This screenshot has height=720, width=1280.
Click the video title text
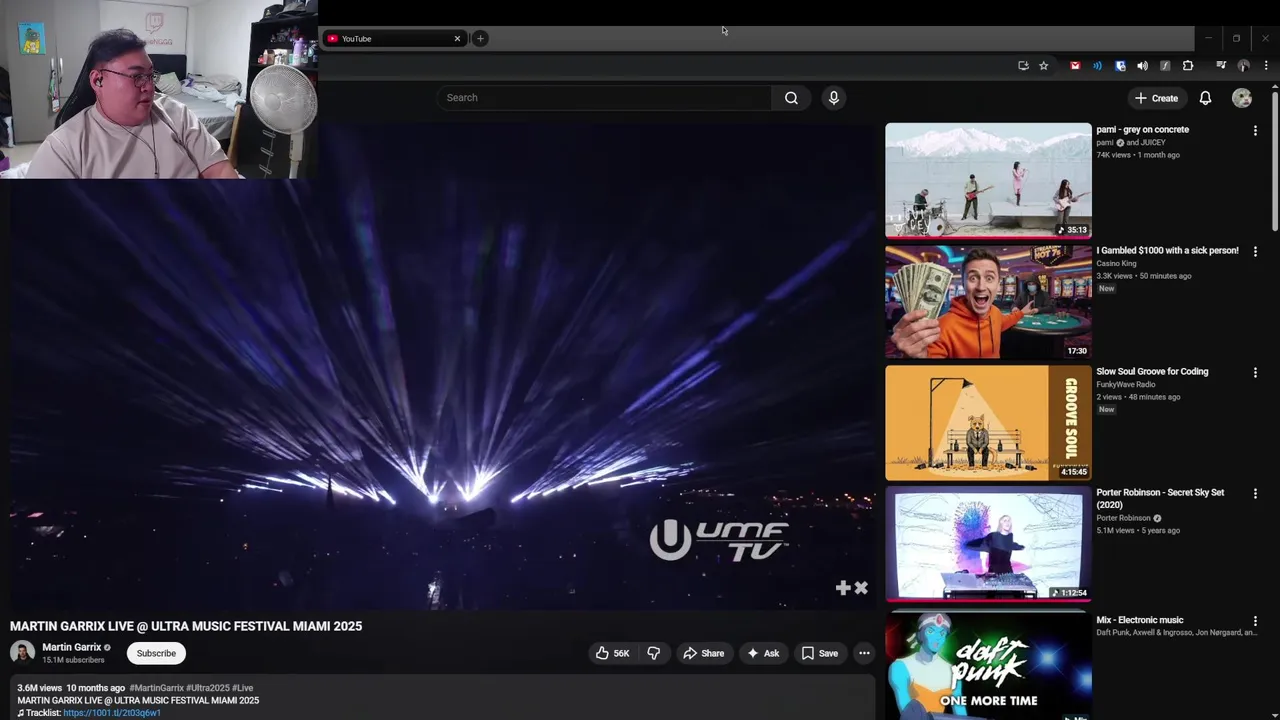point(186,626)
